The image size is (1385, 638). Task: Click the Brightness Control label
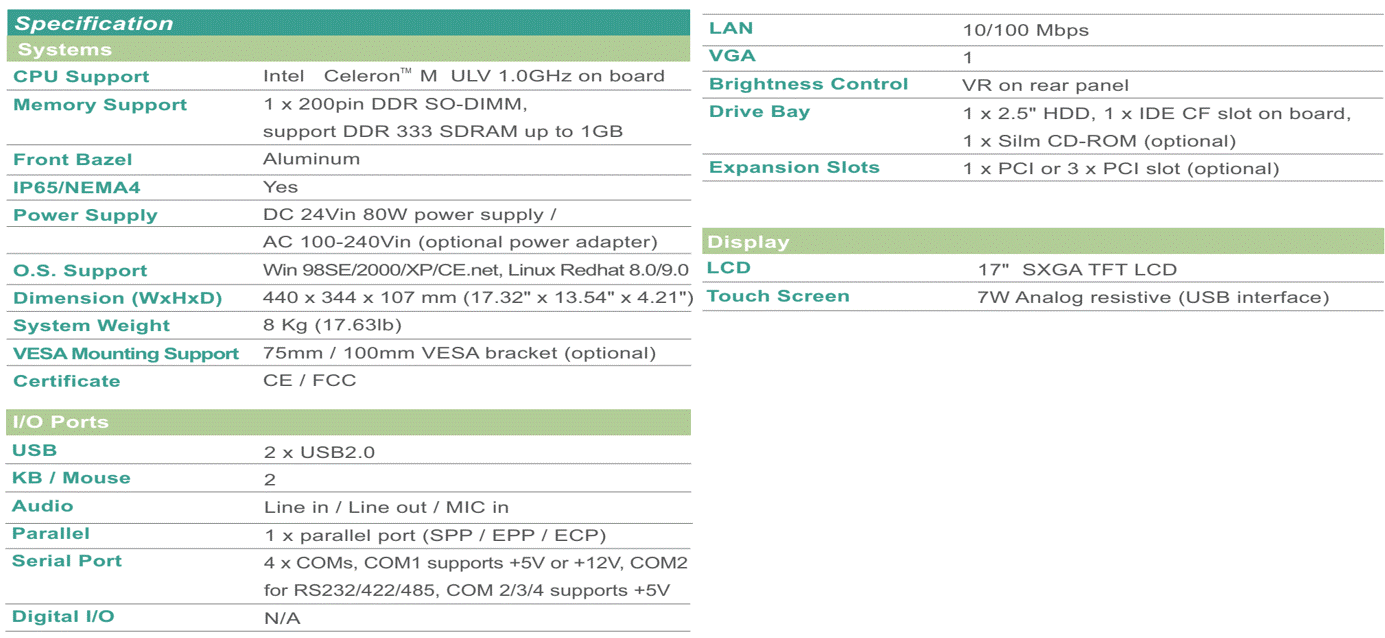click(808, 85)
